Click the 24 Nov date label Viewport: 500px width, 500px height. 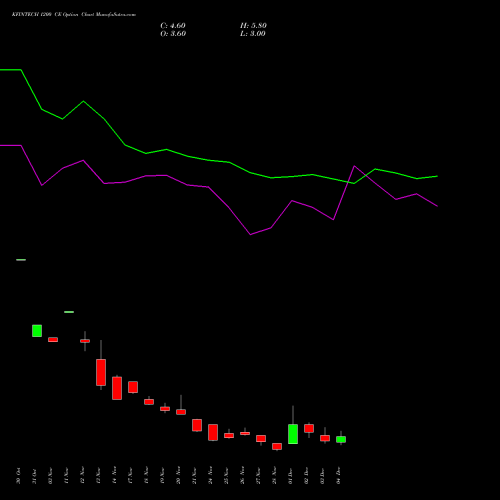(x=210, y=476)
